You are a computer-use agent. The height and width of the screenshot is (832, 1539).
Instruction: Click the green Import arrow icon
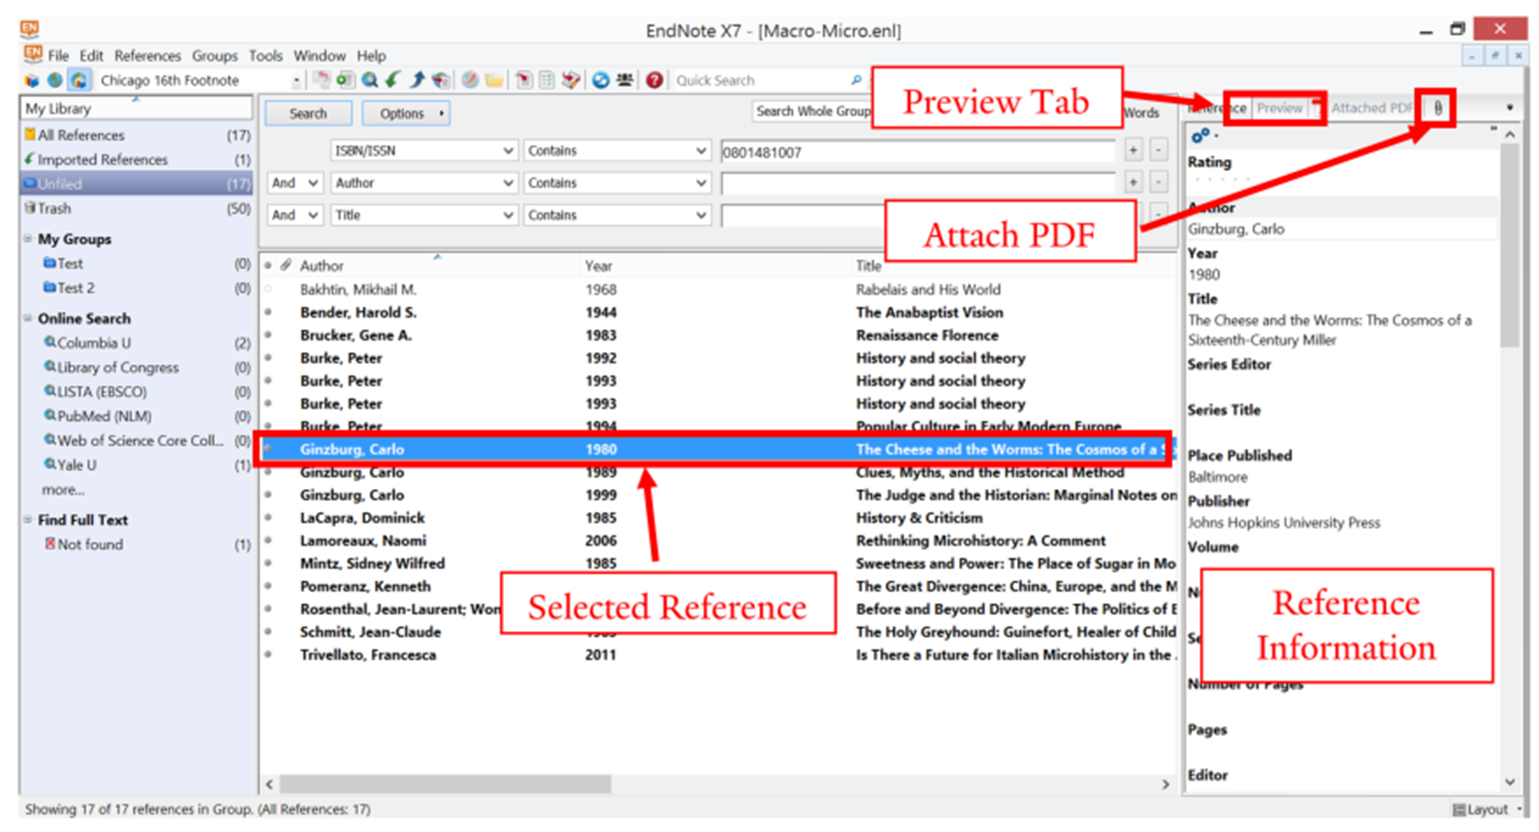pyautogui.click(x=393, y=80)
